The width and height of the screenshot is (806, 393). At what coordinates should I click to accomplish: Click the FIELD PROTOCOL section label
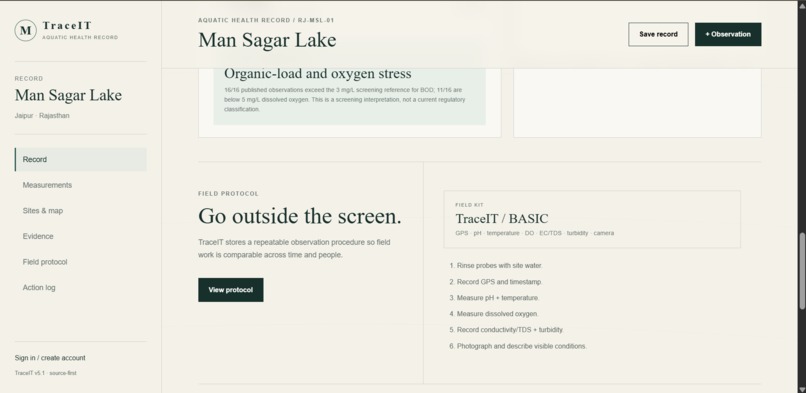pyautogui.click(x=228, y=194)
